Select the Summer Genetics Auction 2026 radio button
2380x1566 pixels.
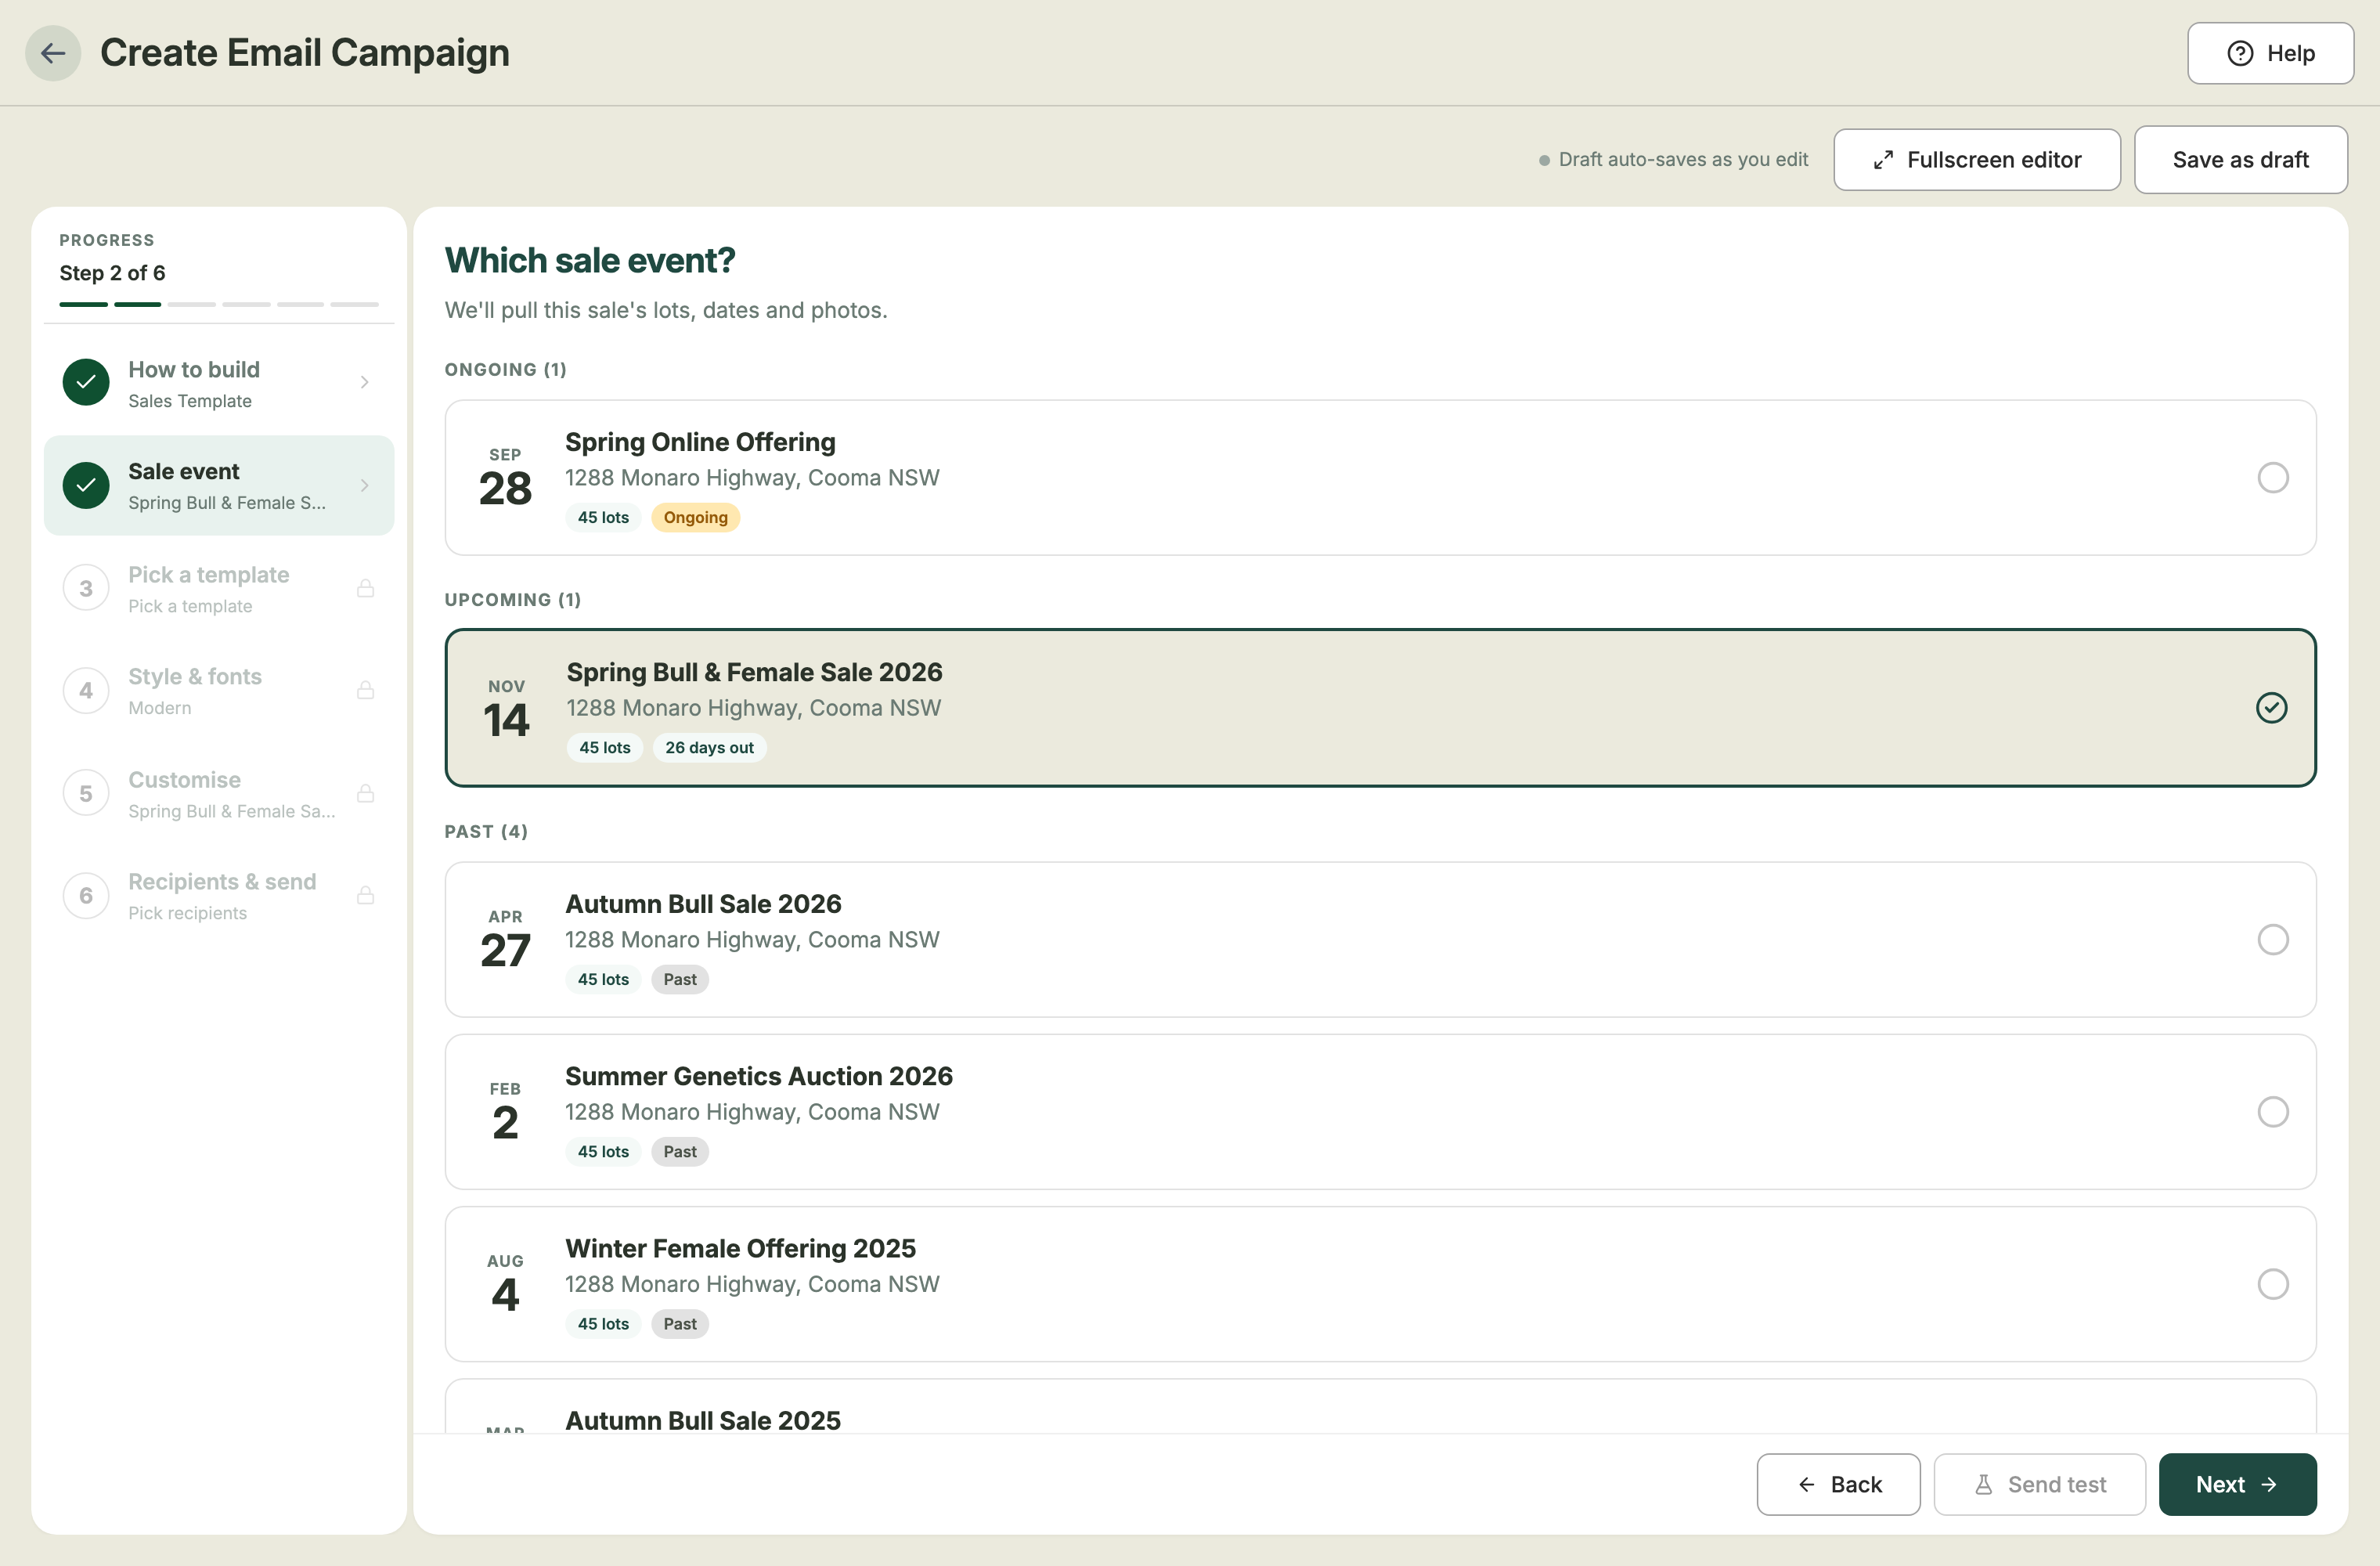(x=2273, y=1112)
